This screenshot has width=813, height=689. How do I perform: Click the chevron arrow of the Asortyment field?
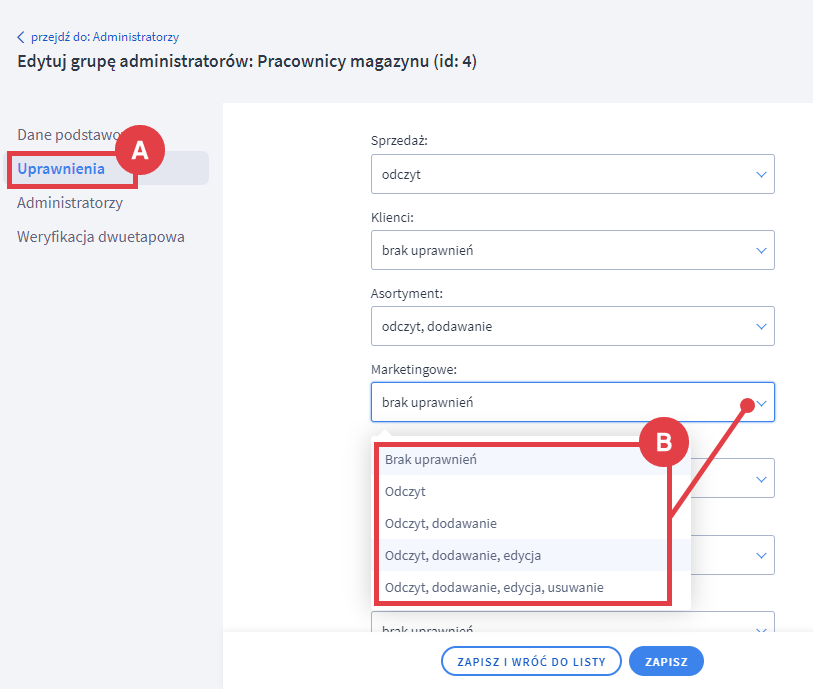click(x=761, y=326)
